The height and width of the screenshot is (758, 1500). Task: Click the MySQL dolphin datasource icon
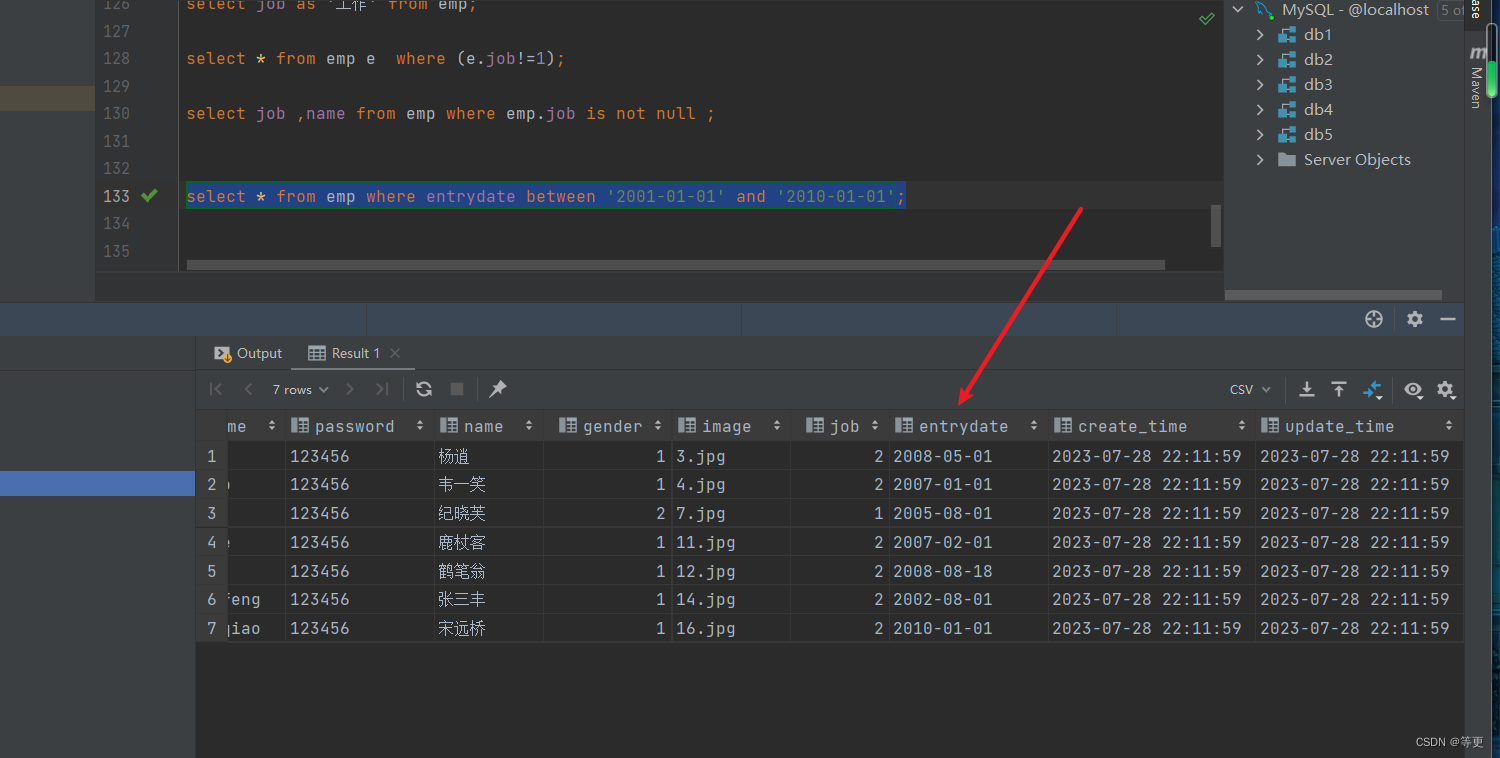(x=1265, y=9)
